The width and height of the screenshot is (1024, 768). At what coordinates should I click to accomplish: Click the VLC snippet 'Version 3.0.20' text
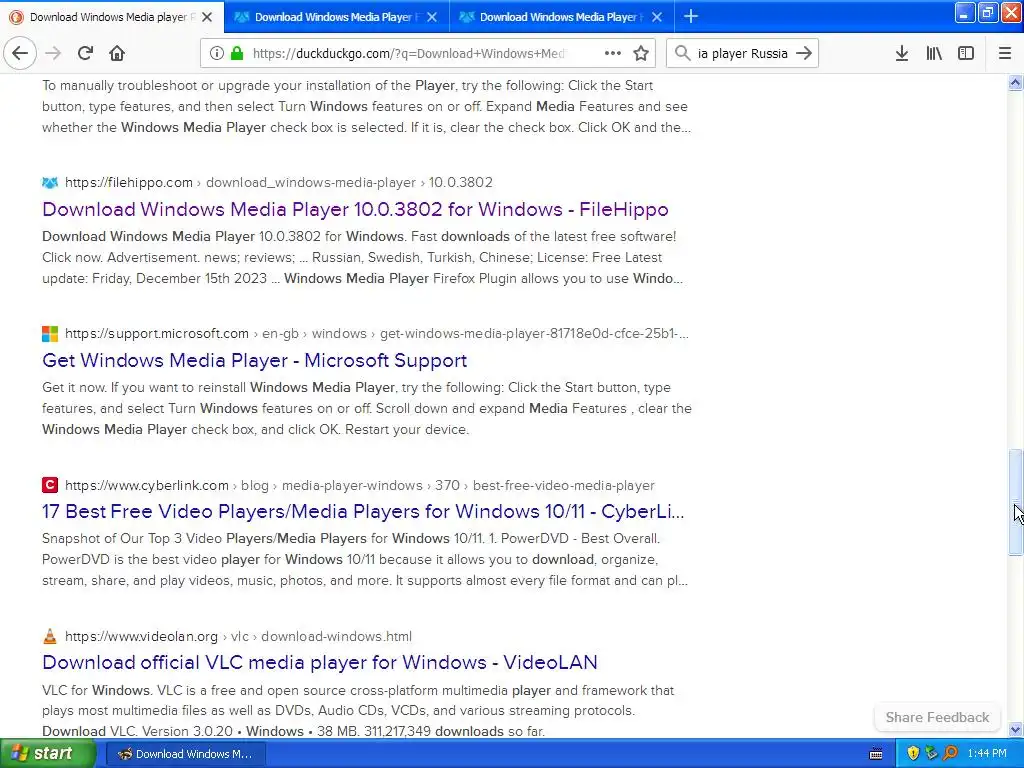click(187, 731)
